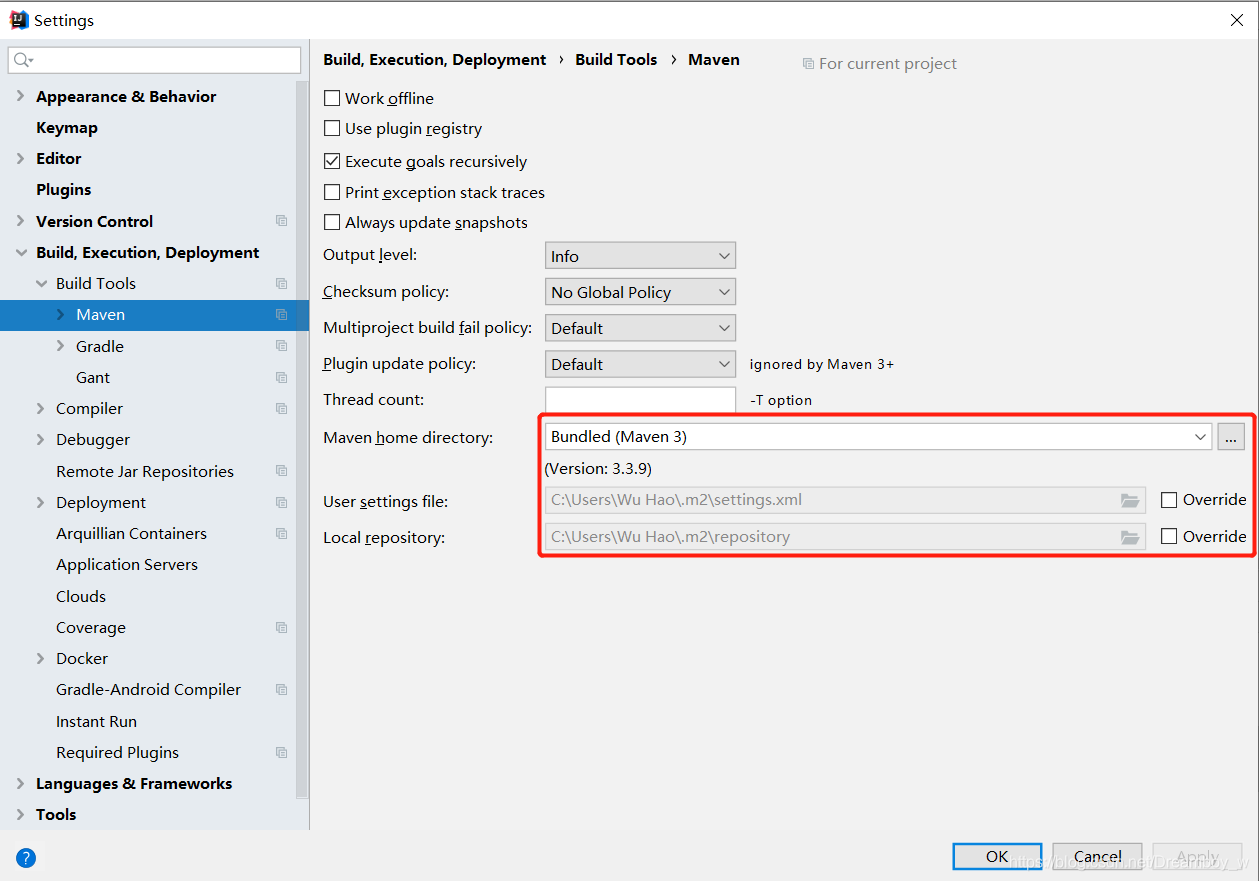
Task: Select Keymap in the settings tree
Action: tap(67, 128)
